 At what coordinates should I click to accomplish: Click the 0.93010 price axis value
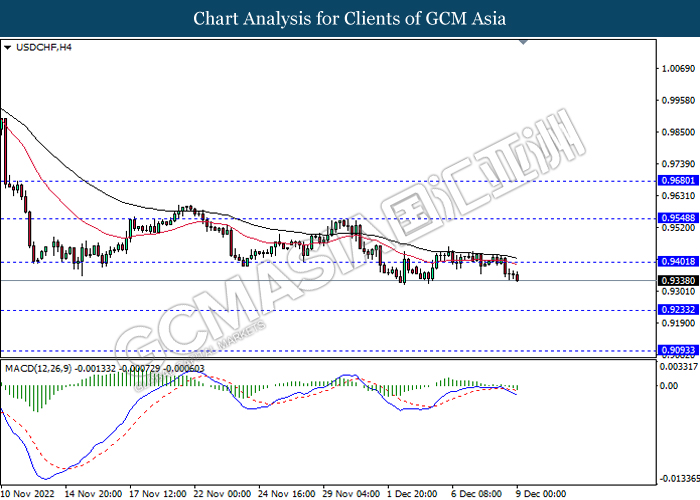(678, 291)
